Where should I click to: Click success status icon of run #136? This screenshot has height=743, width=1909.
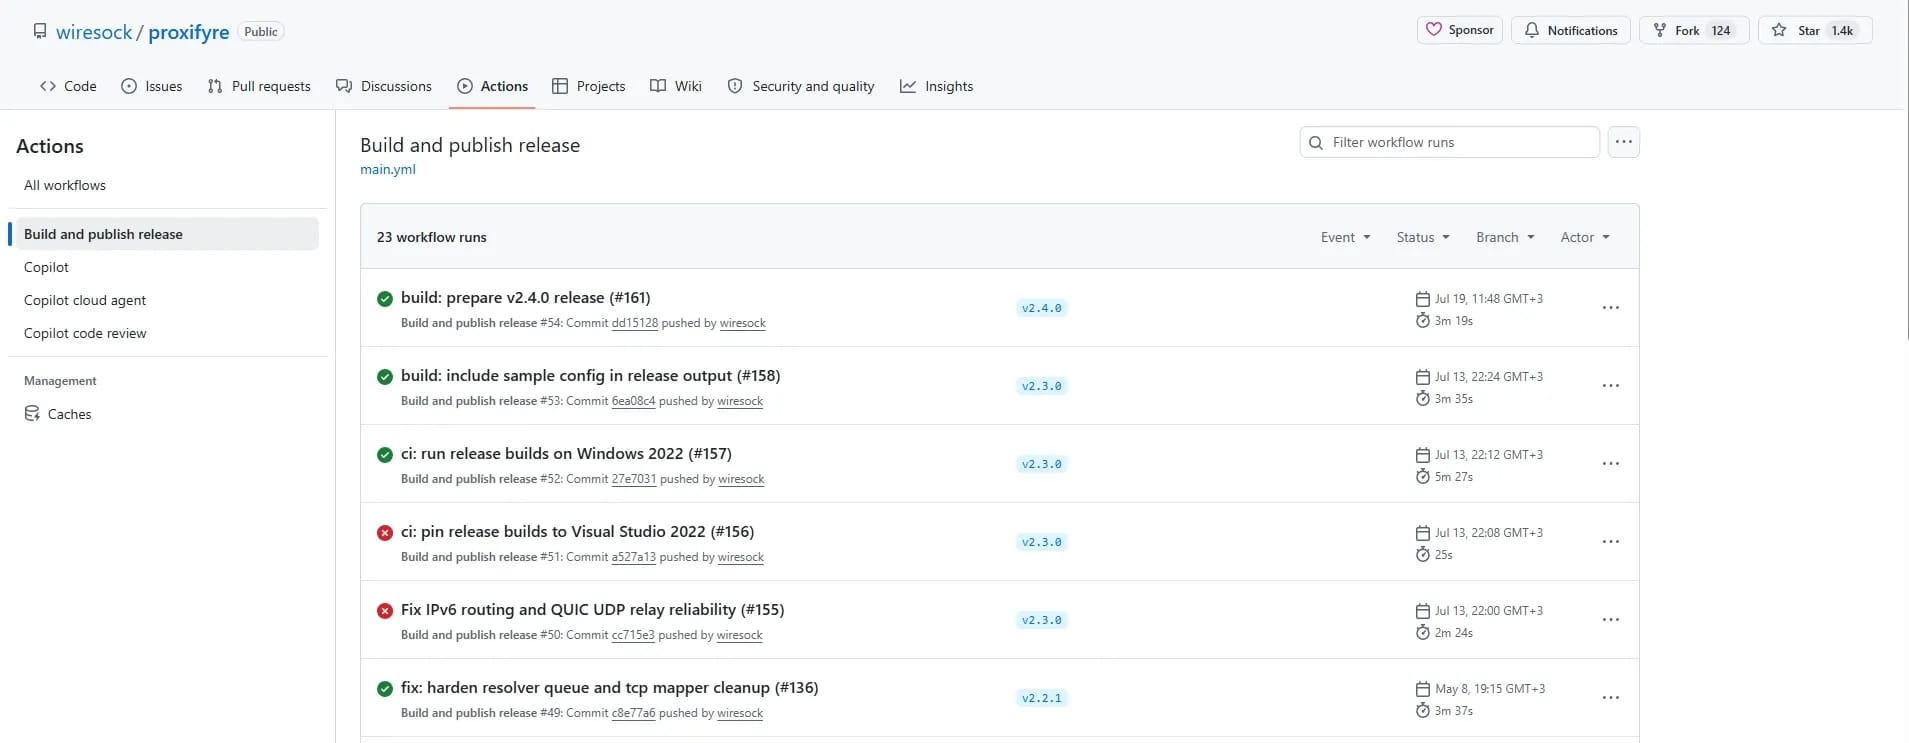[385, 689]
